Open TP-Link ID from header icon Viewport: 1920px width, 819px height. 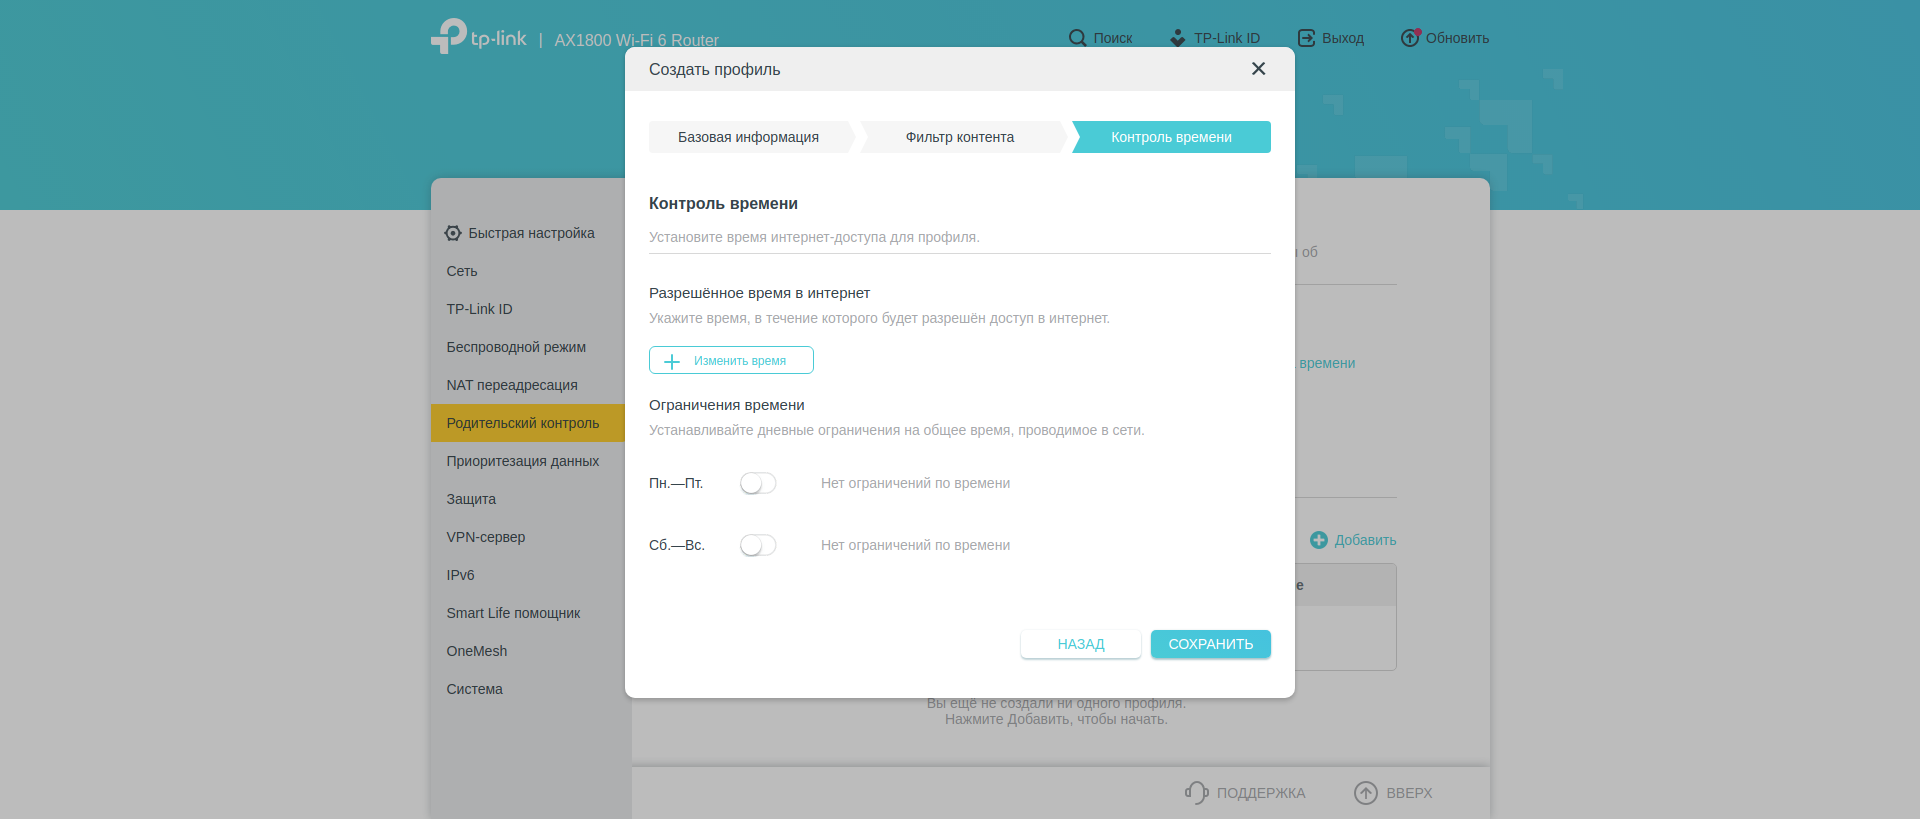click(x=1178, y=38)
